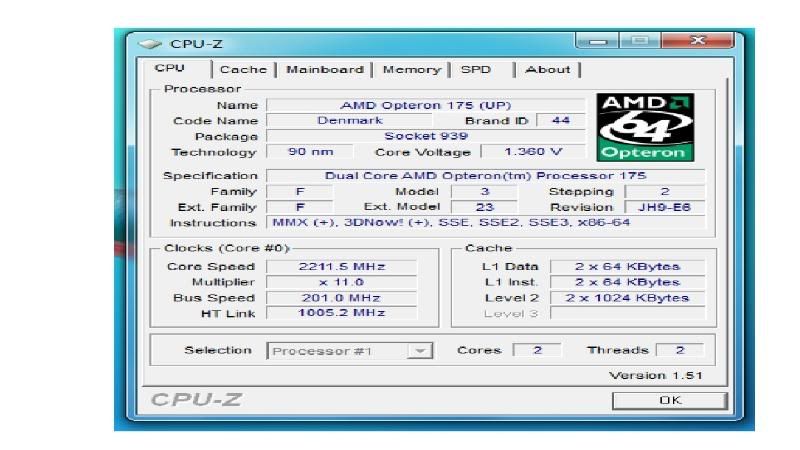This screenshot has height=450, width=800.
Task: Select the CPU tab
Action: (x=171, y=68)
